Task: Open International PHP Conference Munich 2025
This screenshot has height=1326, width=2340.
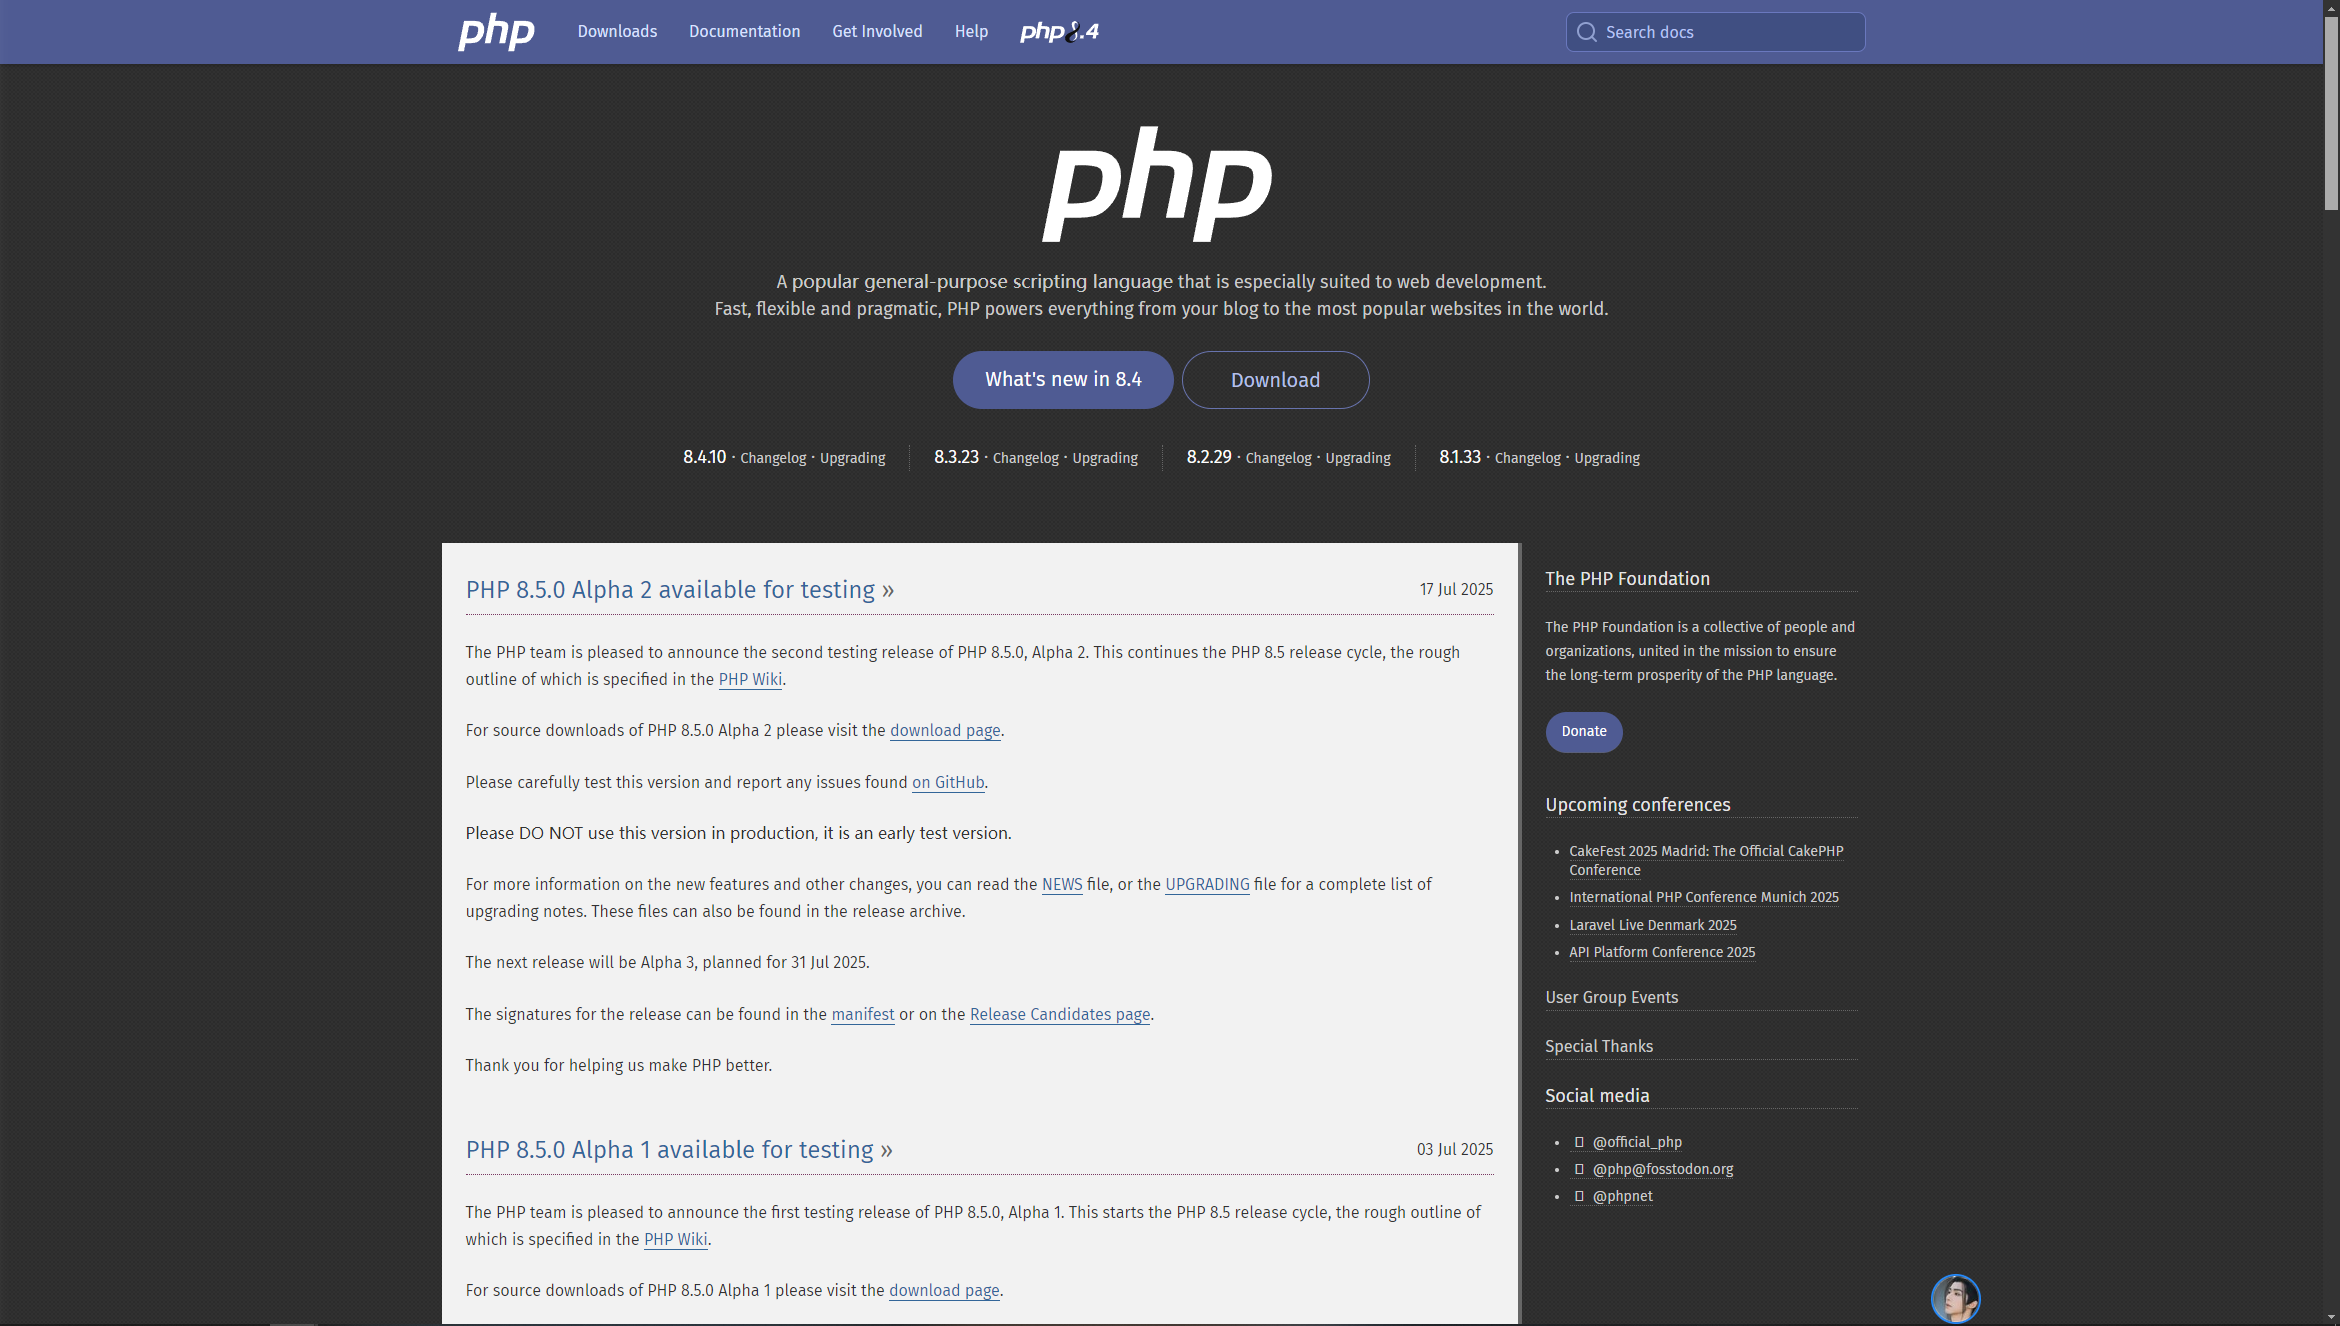Action: click(x=1704, y=897)
